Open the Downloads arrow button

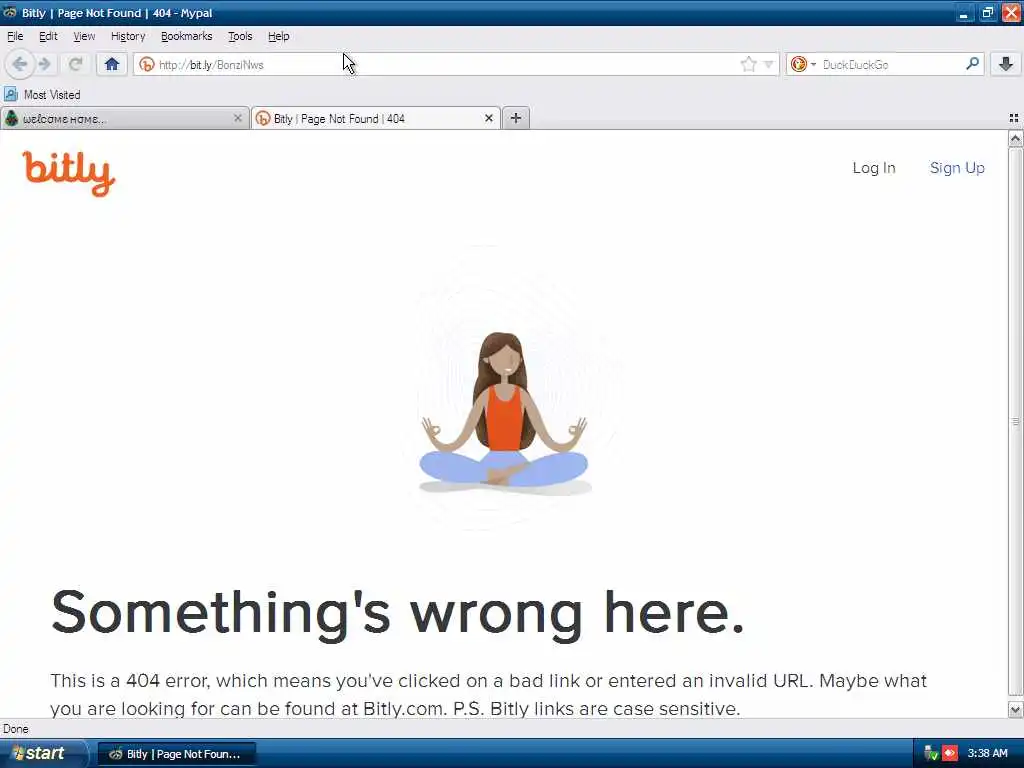pos(1006,64)
